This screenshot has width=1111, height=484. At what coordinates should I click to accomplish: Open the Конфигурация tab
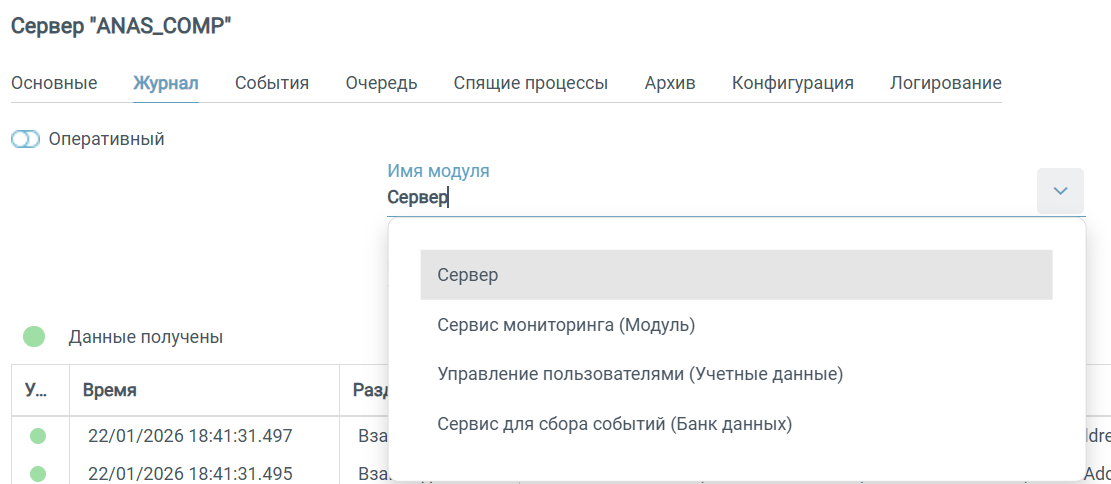coord(792,83)
